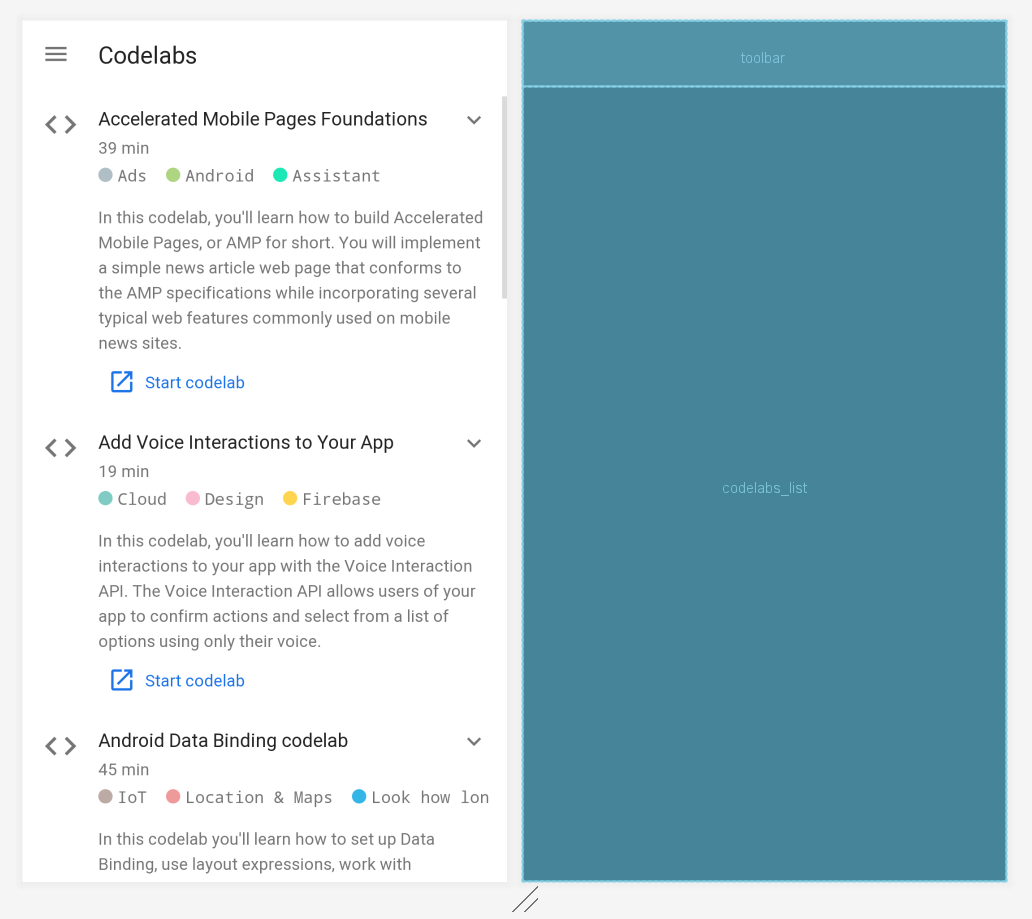This screenshot has height=919, width=1032.
Task: Select the Ads tag dot
Action: click(106, 175)
